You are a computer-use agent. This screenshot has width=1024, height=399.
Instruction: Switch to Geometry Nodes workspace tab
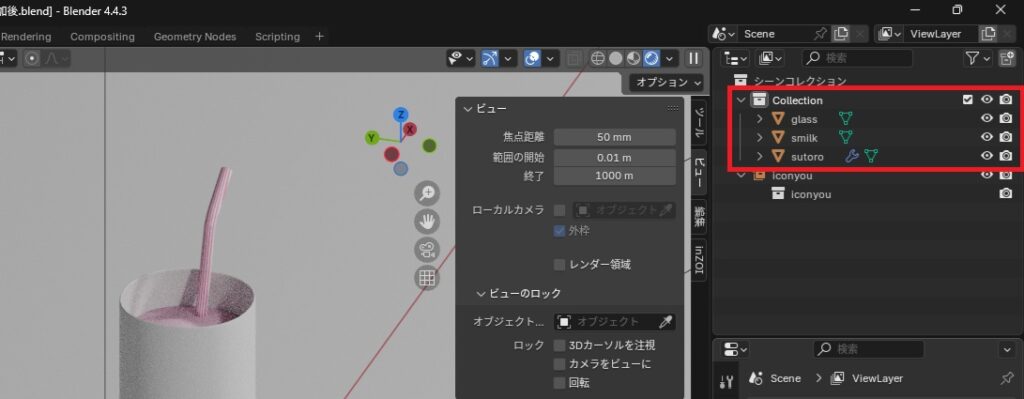[195, 37]
